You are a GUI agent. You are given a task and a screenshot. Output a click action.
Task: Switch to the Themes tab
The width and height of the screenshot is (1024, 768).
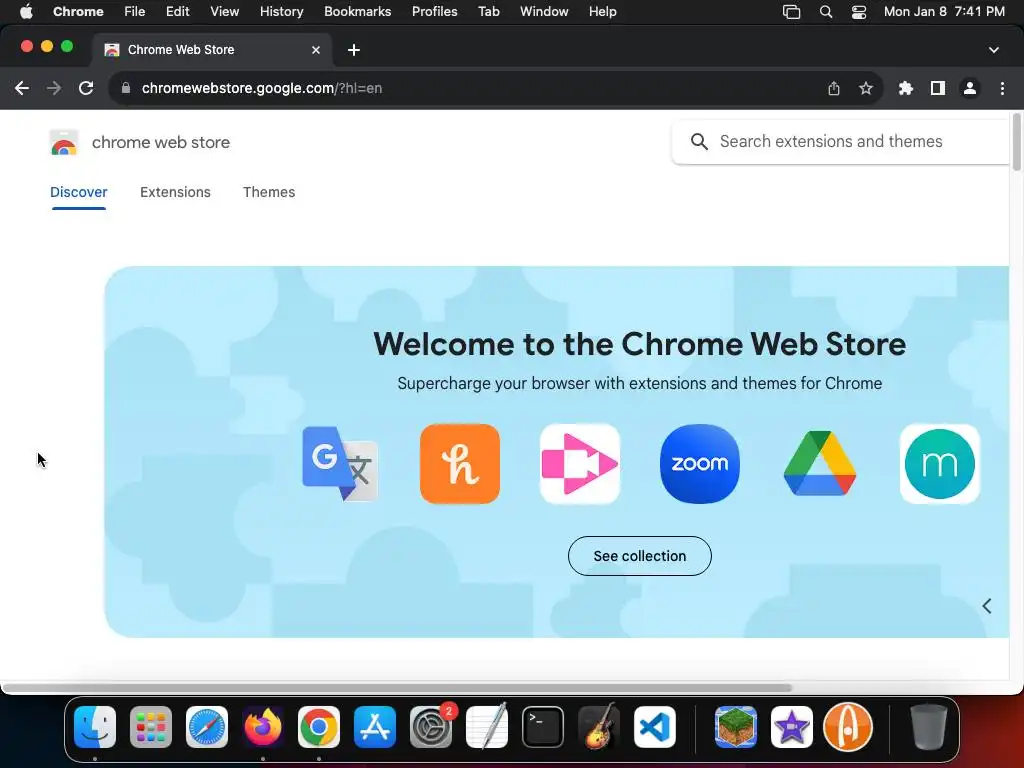pos(269,192)
